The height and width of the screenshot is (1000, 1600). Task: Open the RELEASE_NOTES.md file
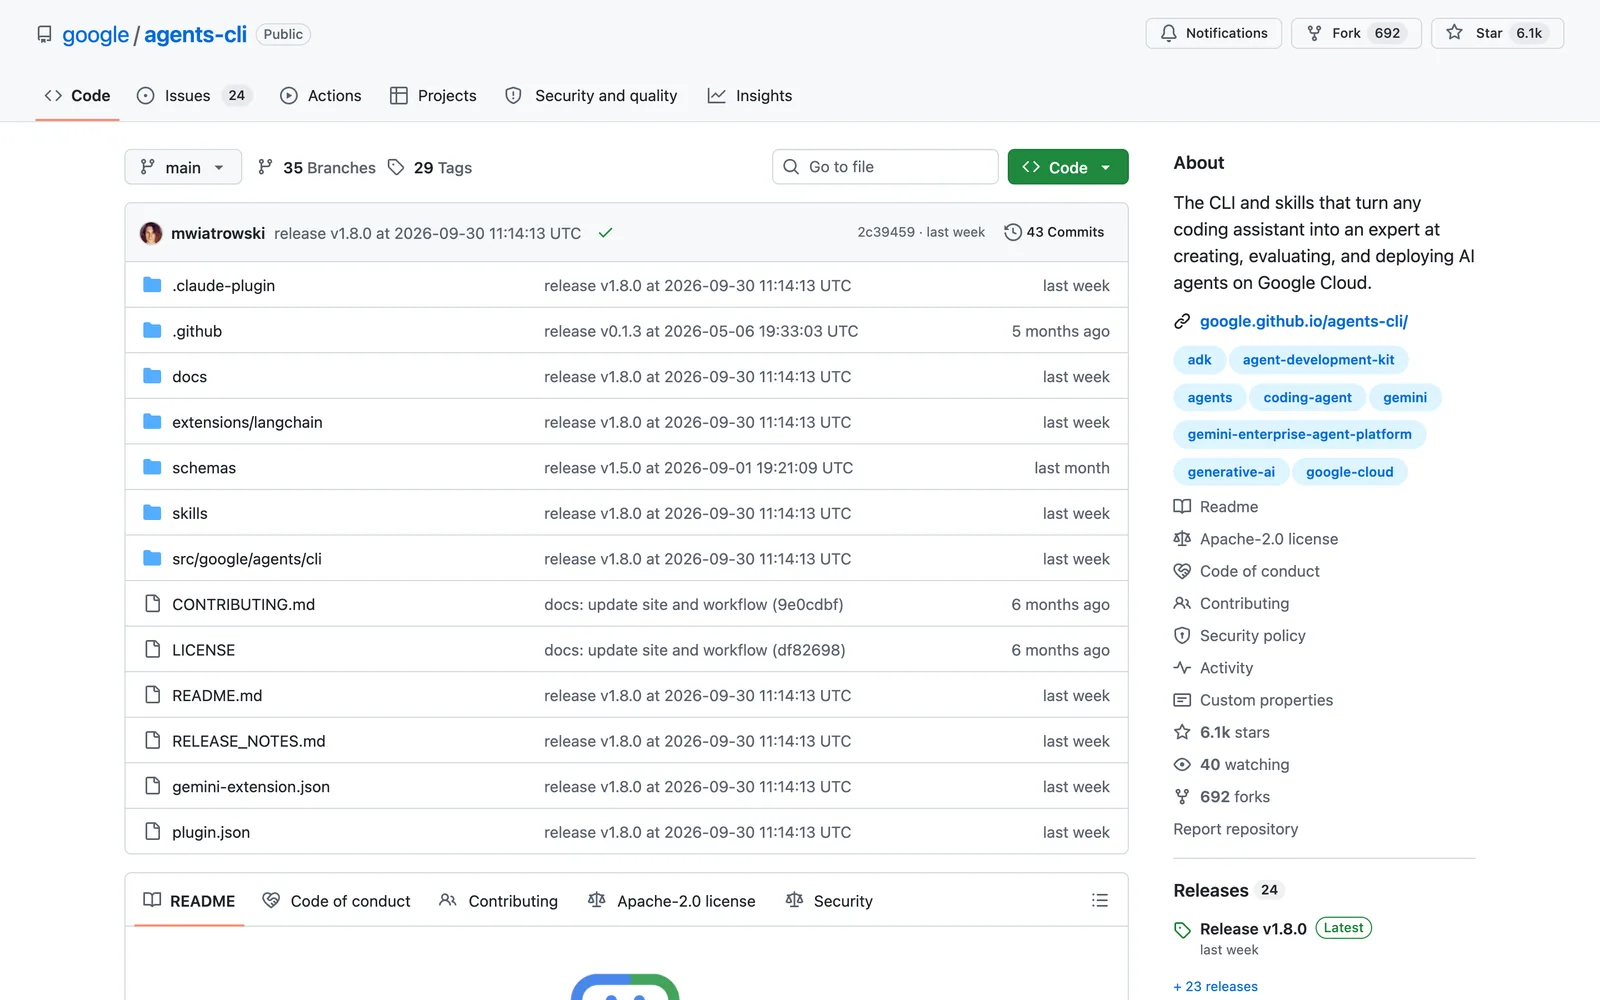click(x=248, y=741)
